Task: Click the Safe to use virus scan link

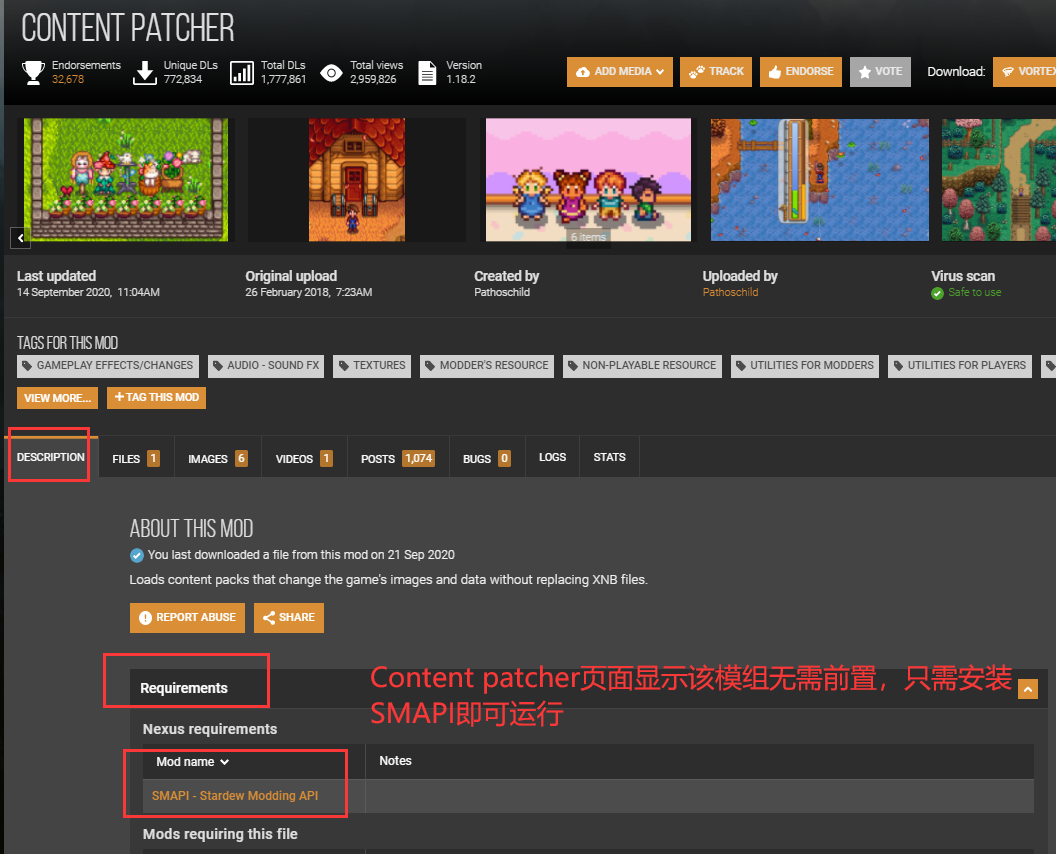Action: tap(975, 292)
